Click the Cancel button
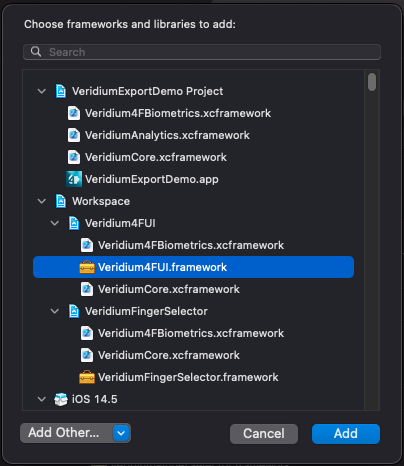This screenshot has width=404, height=466. 264,434
